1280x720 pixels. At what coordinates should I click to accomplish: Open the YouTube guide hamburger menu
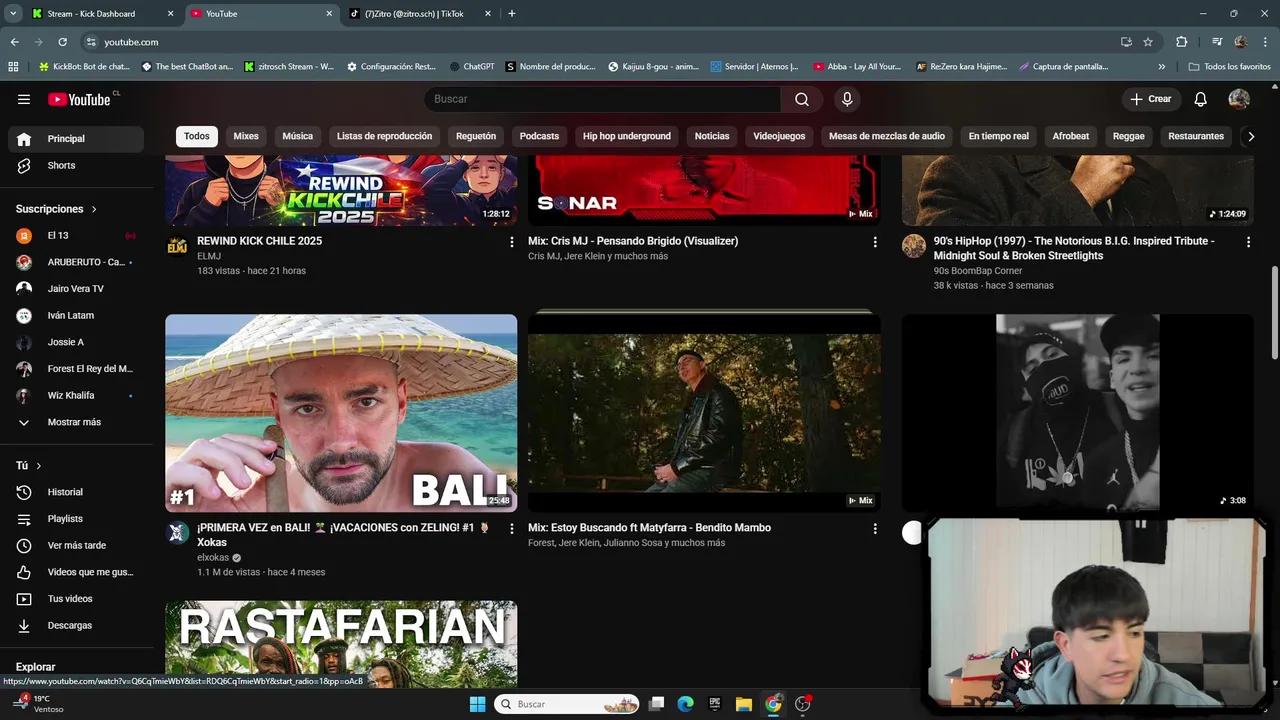point(24,99)
